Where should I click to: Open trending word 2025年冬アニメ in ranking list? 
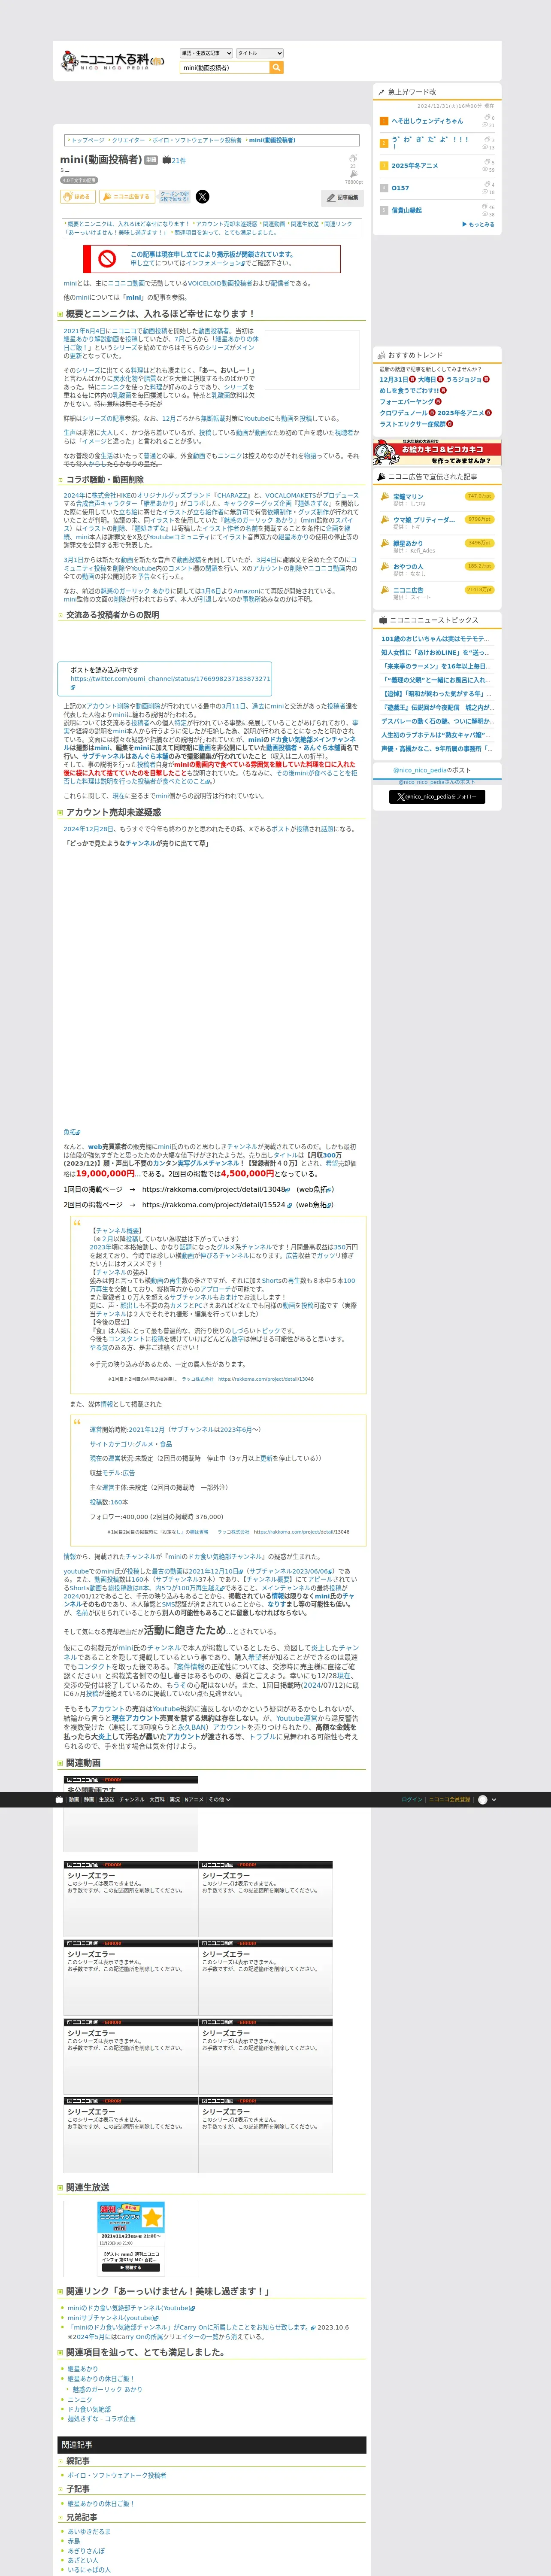(414, 166)
